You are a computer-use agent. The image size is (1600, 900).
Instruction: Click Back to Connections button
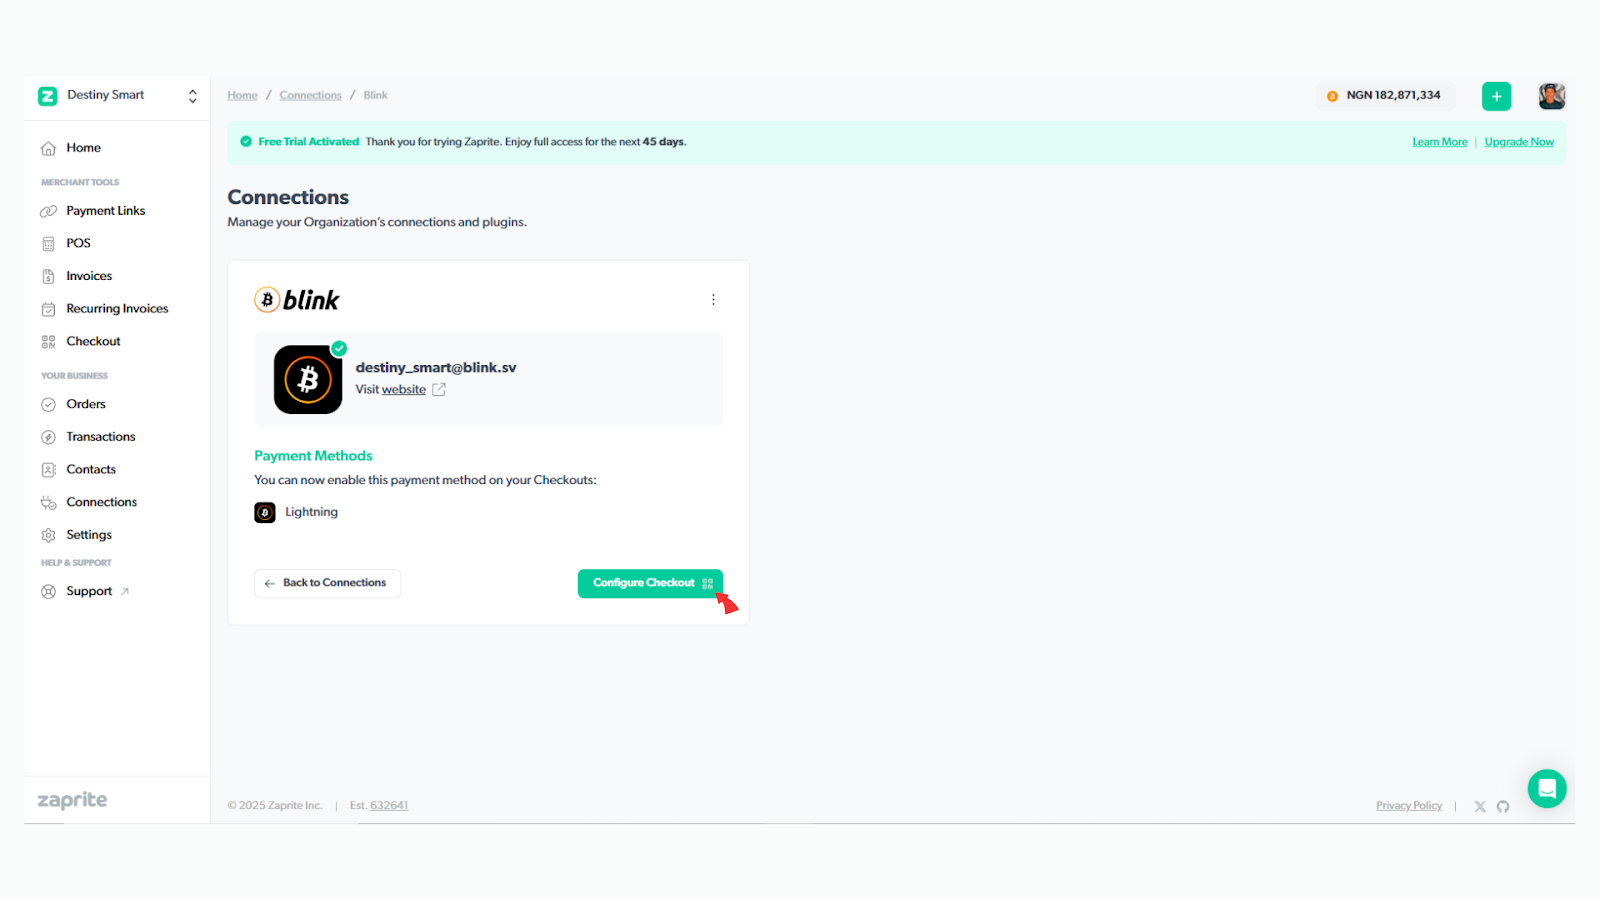[327, 583]
